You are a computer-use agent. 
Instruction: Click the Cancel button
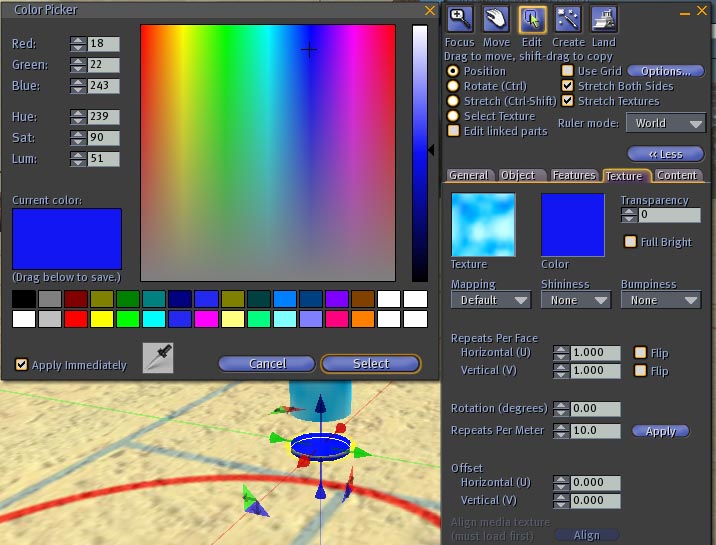pyautogui.click(x=267, y=364)
